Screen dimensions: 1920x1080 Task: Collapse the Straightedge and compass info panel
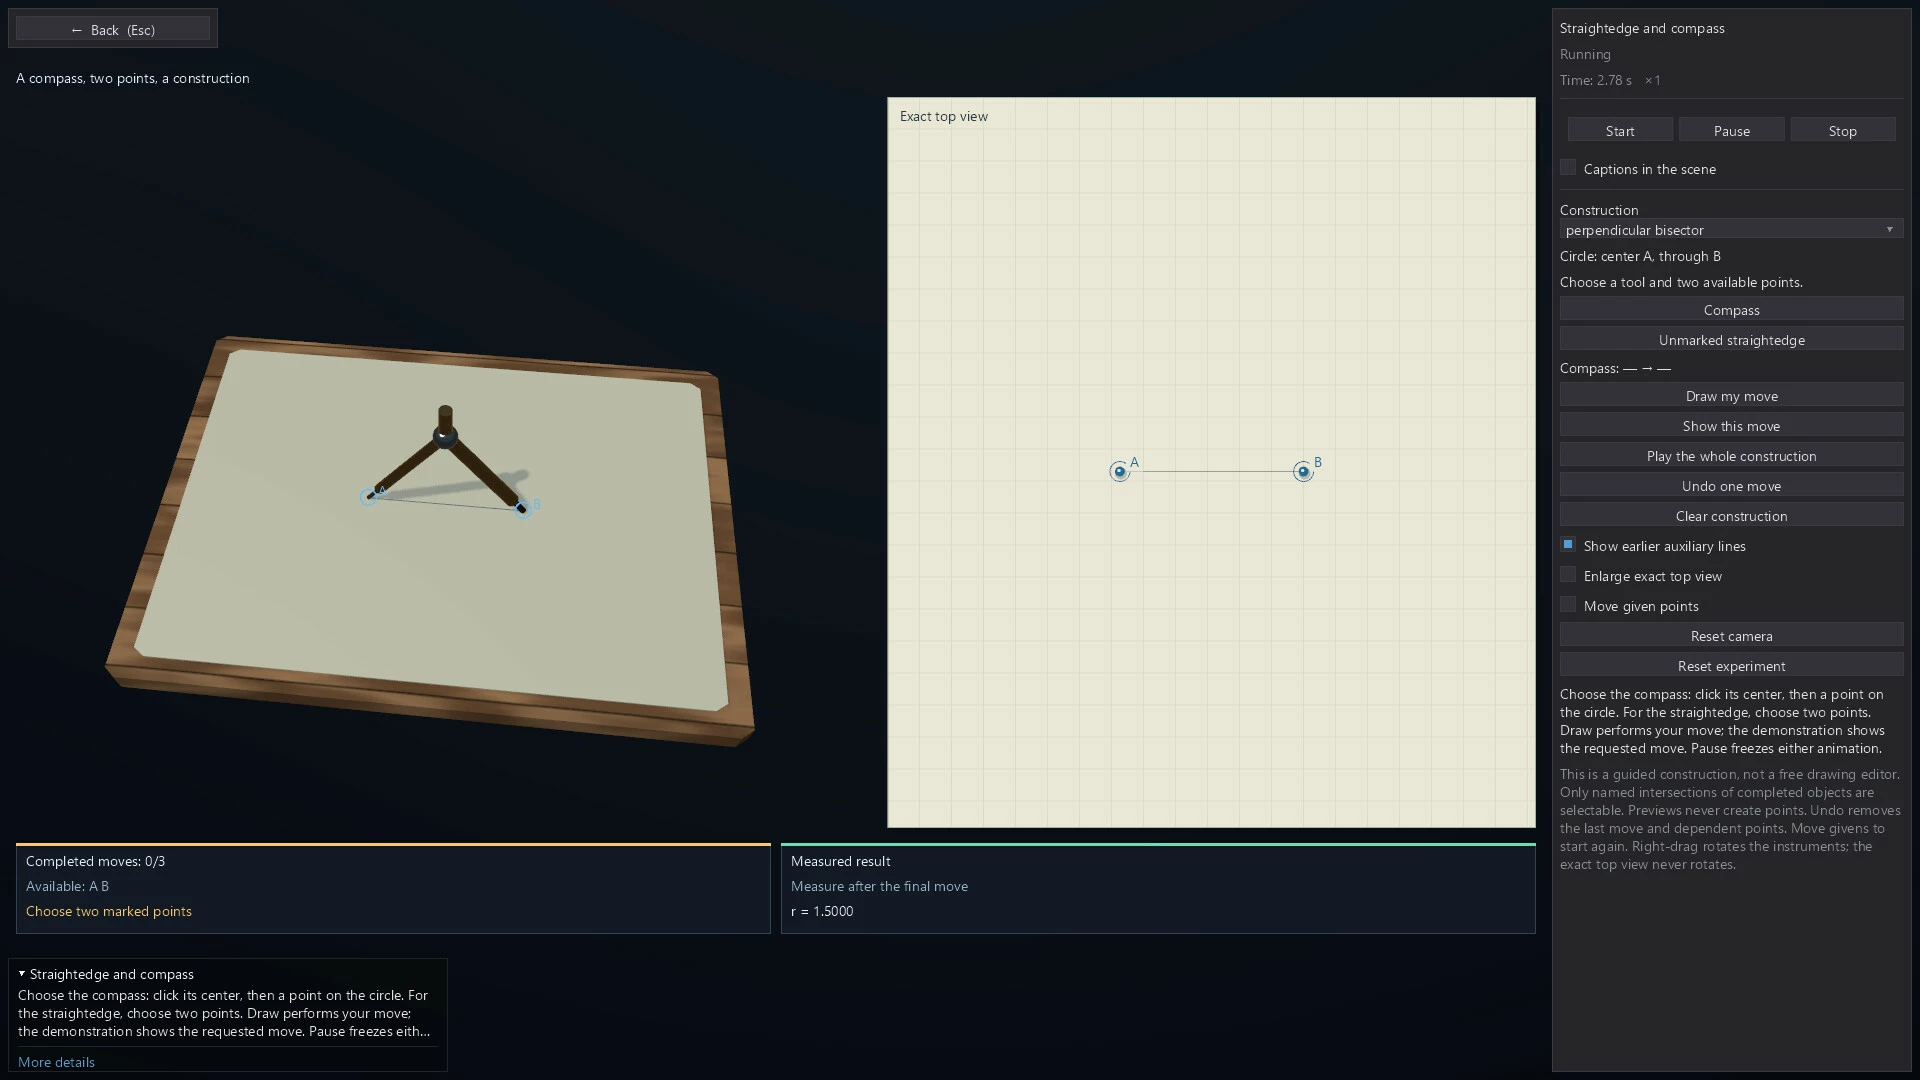tap(22, 974)
